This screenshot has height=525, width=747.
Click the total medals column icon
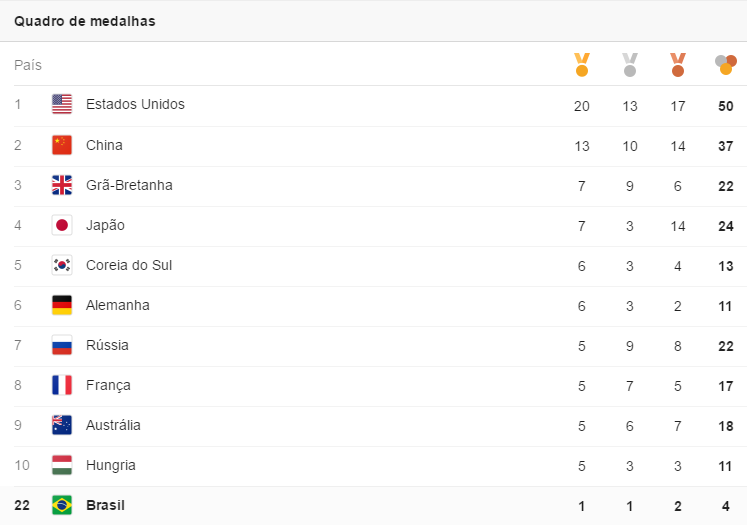point(726,65)
